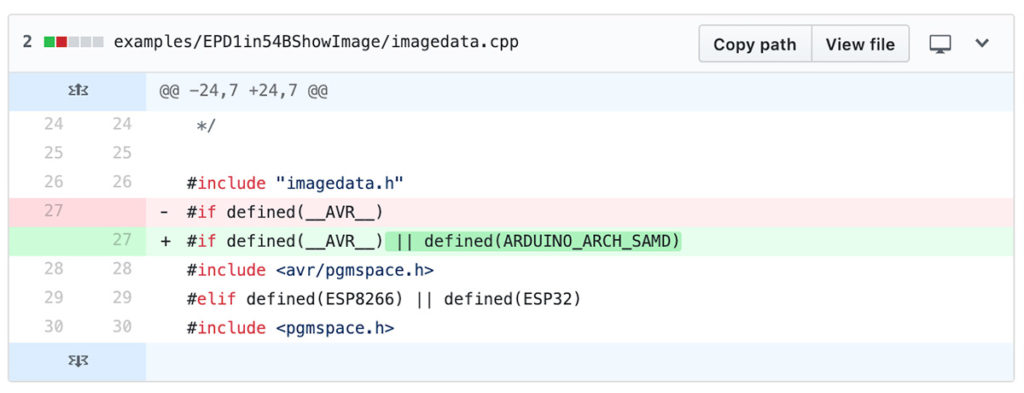The height and width of the screenshot is (393, 1024).
Task: Click the highlighted defined(ARDUINO_ARCH_SAMD) addition
Action: pos(533,241)
